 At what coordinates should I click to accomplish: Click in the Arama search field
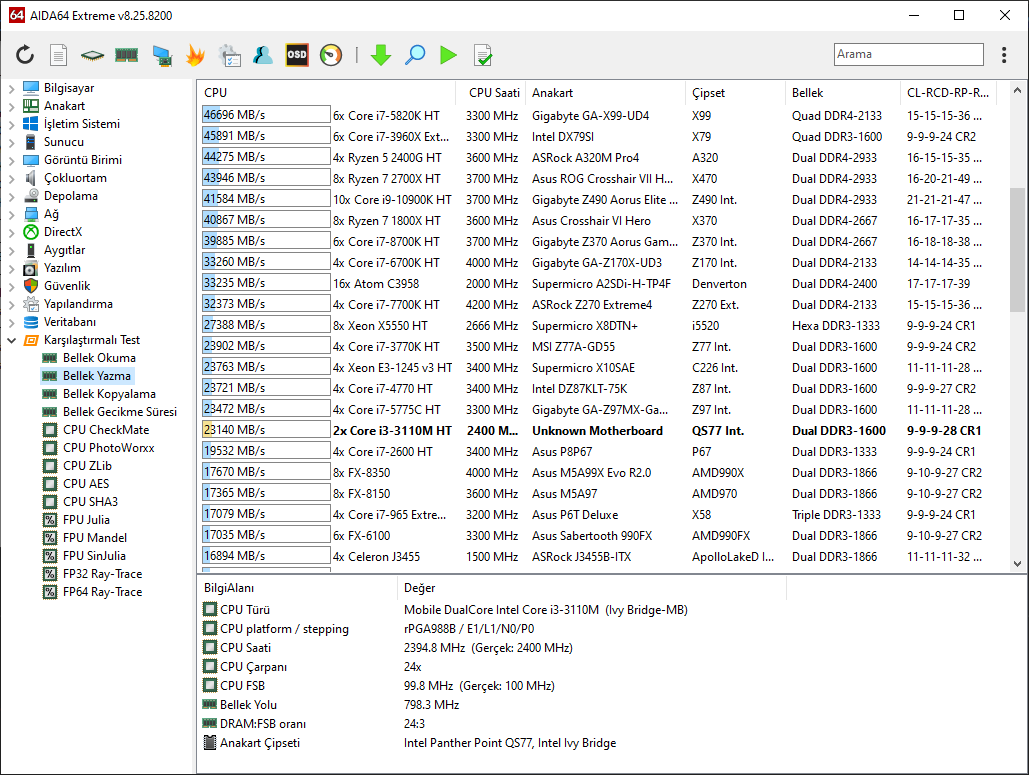click(x=909, y=54)
